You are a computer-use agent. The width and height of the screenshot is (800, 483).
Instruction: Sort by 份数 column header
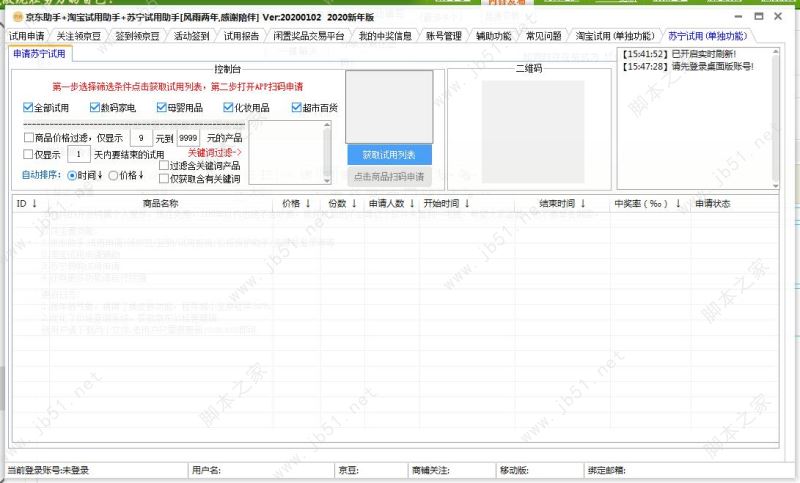tap(342, 203)
